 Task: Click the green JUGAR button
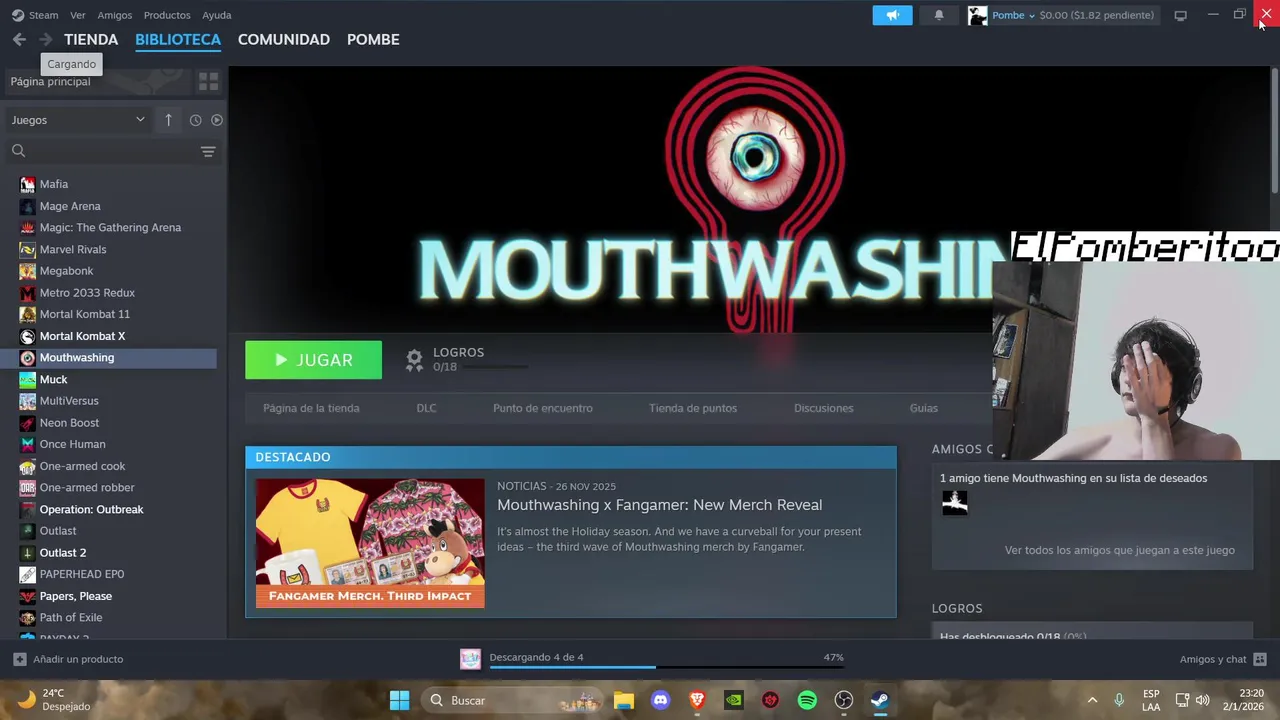point(313,360)
